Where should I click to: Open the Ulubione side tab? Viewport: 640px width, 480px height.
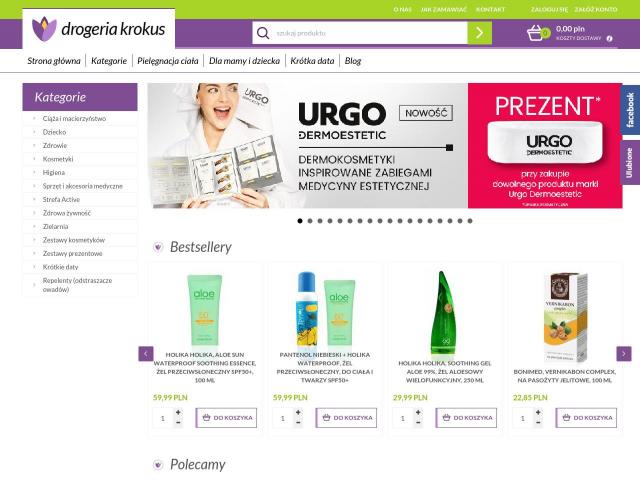click(630, 162)
